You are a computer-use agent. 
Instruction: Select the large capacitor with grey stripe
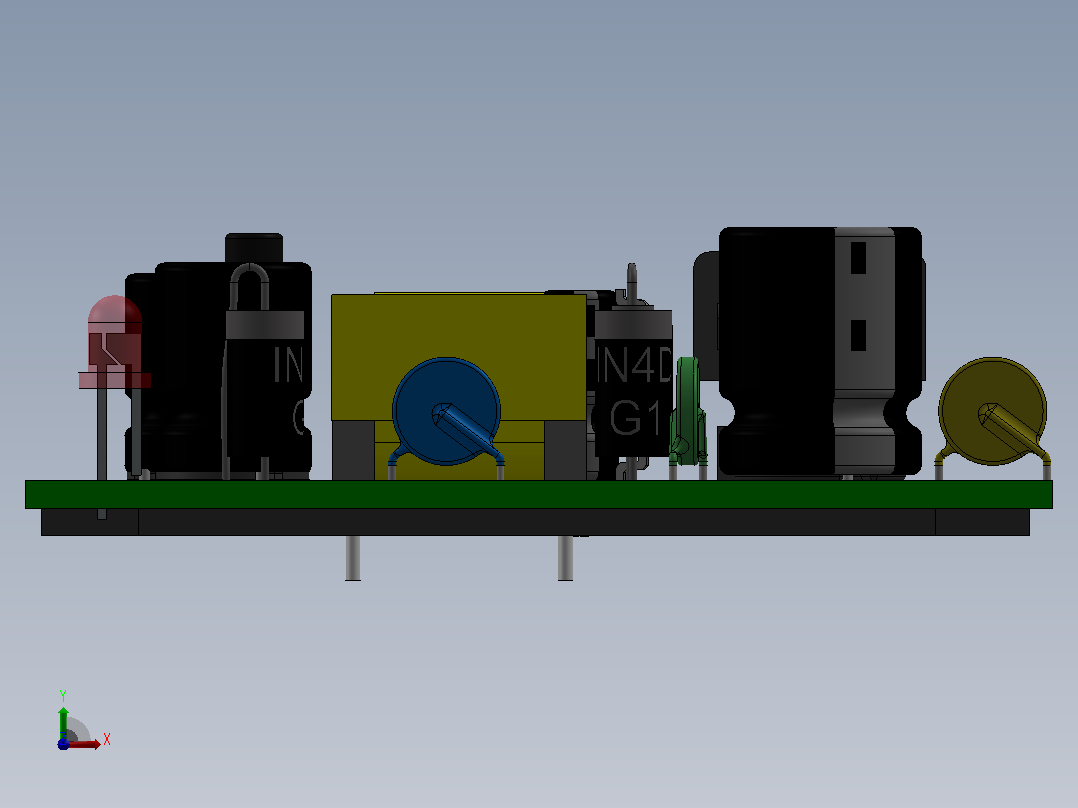820,351
